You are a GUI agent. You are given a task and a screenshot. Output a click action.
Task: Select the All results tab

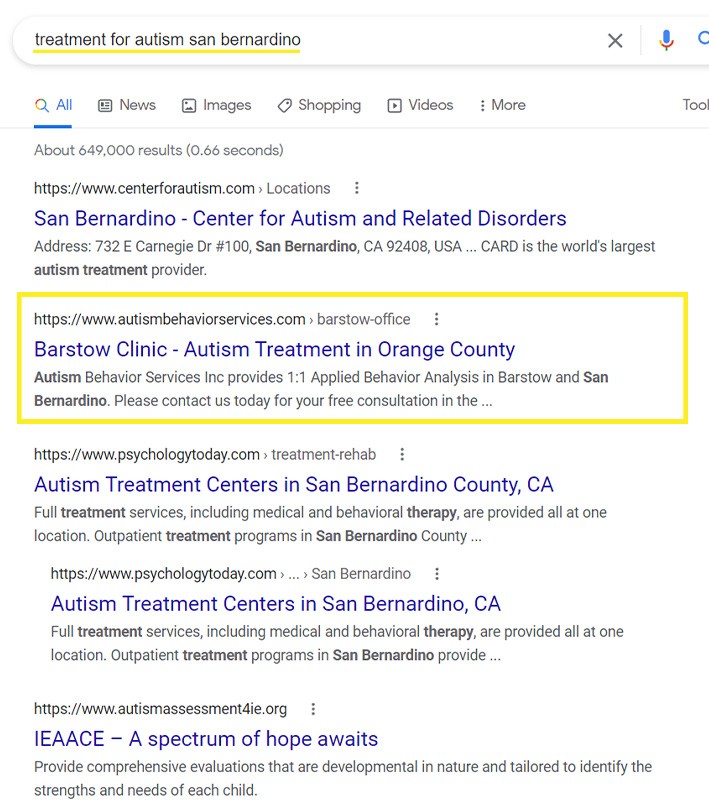[54, 105]
